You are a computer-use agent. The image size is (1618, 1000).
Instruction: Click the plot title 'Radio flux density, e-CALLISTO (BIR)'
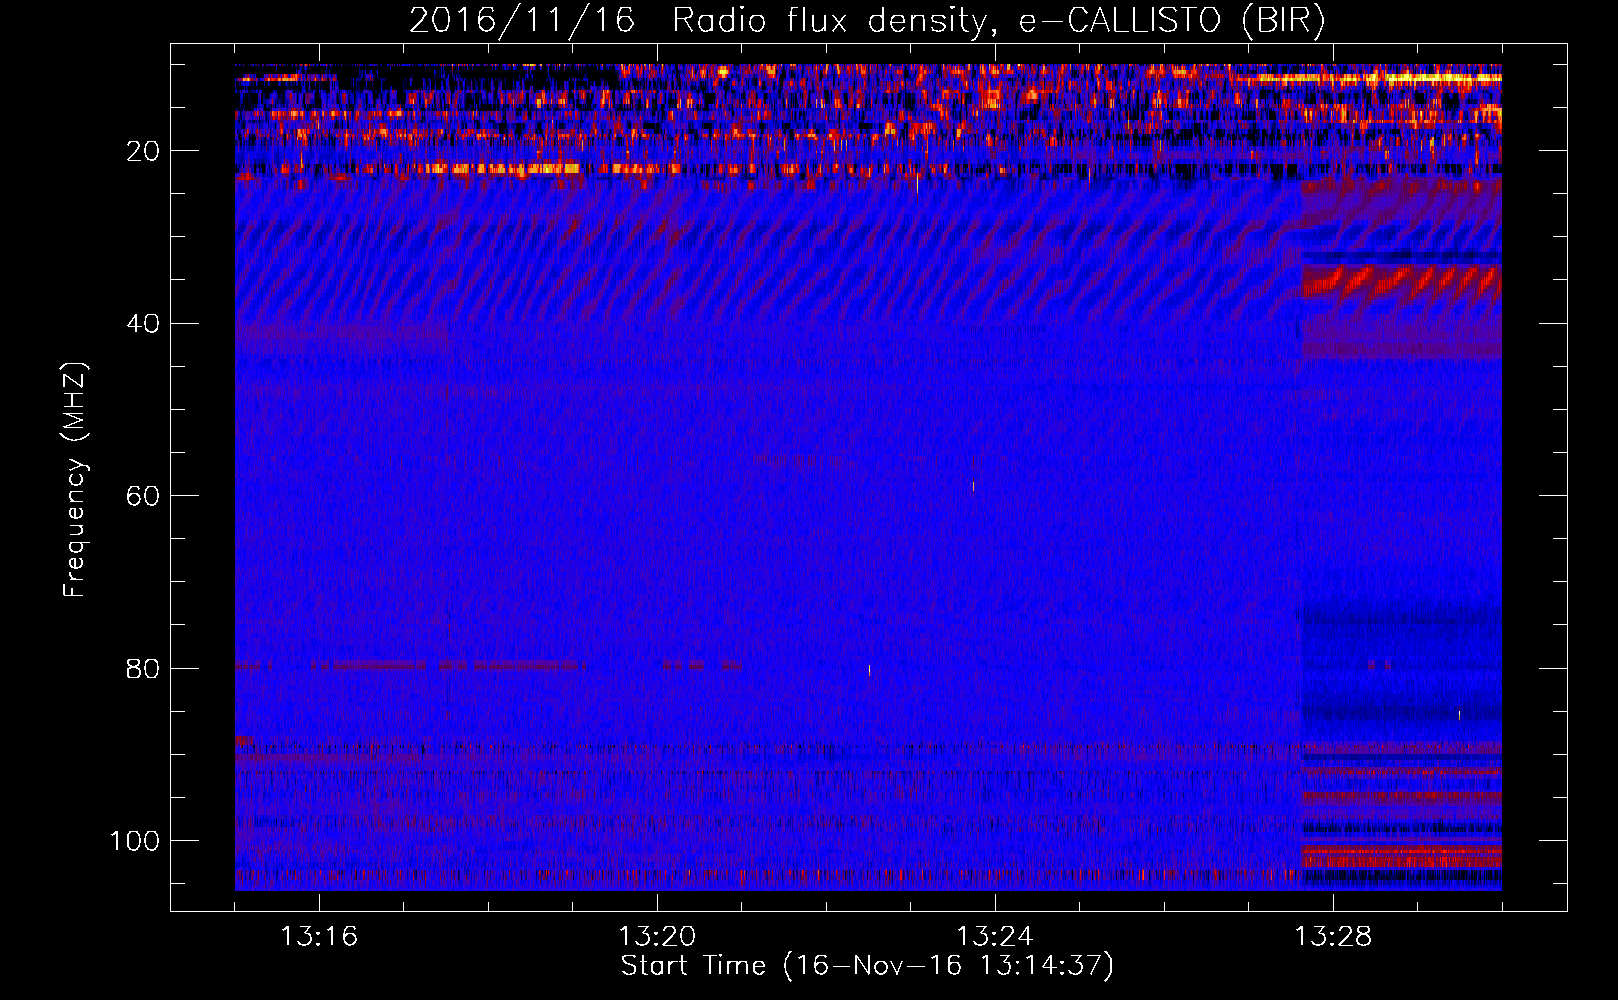(x=999, y=20)
